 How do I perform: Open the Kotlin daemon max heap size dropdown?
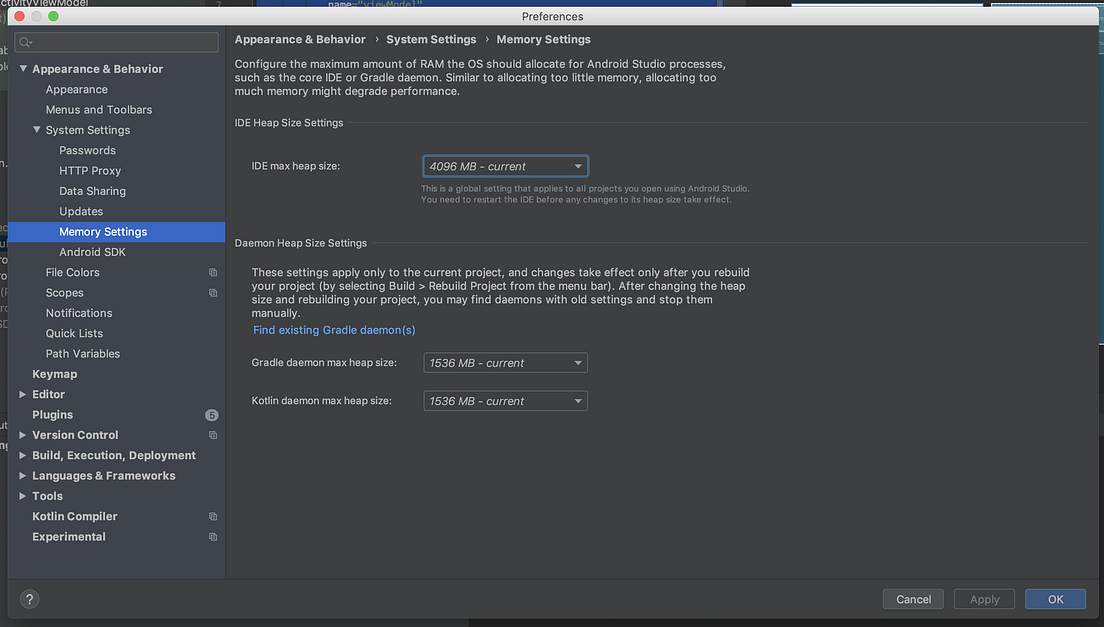coord(505,401)
